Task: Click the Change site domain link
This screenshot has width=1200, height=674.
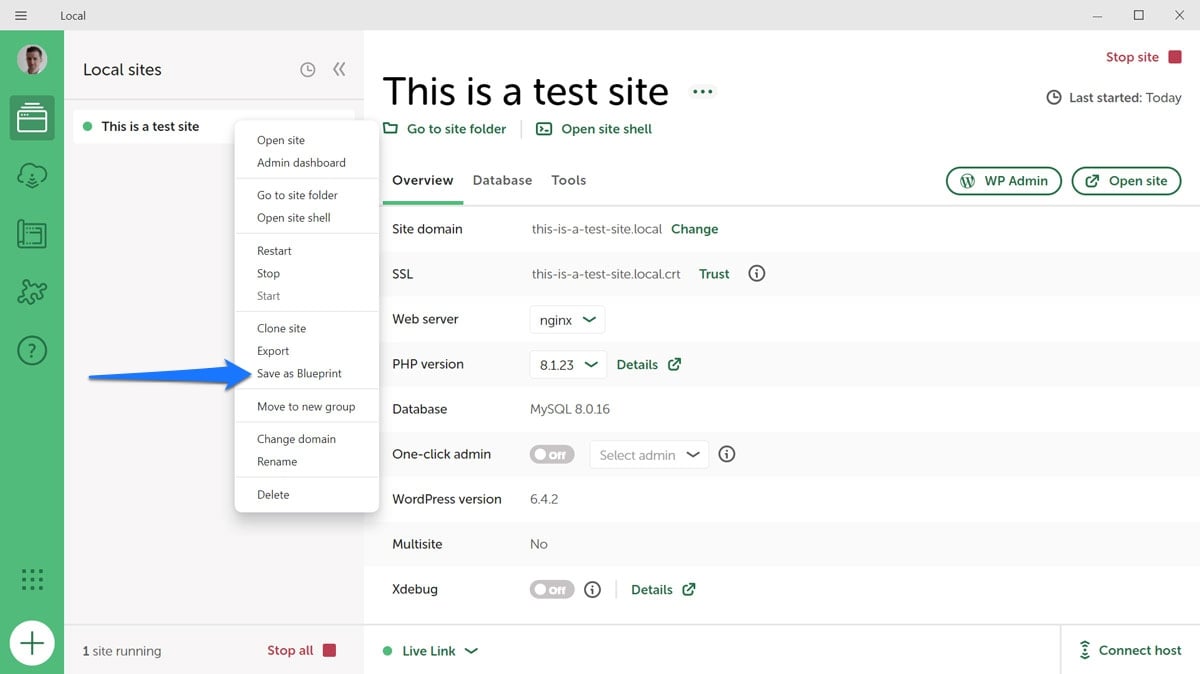Action: click(694, 229)
